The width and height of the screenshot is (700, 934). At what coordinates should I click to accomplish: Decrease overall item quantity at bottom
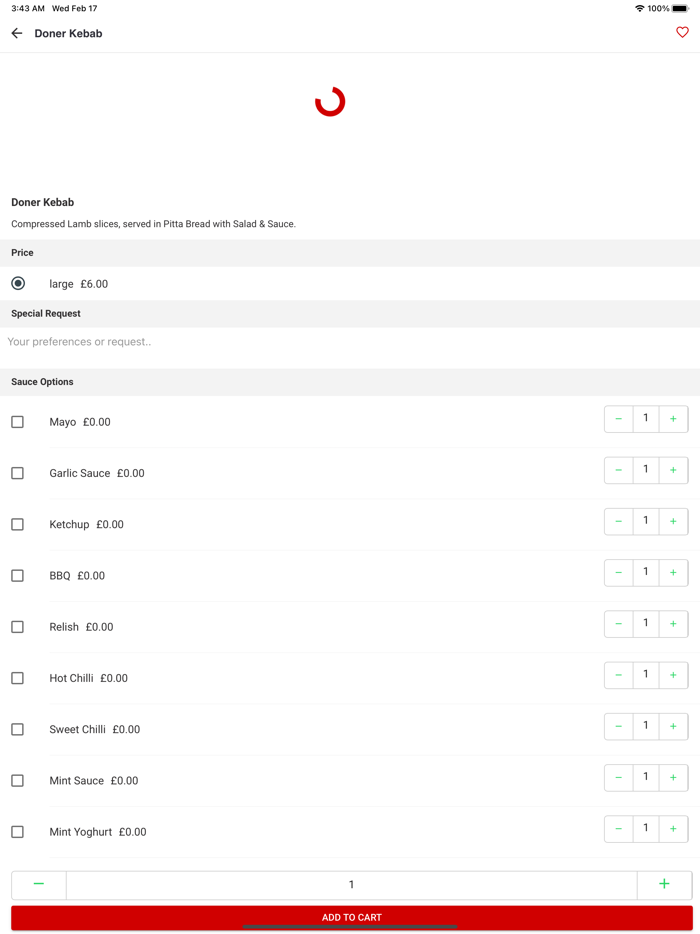(x=39, y=884)
